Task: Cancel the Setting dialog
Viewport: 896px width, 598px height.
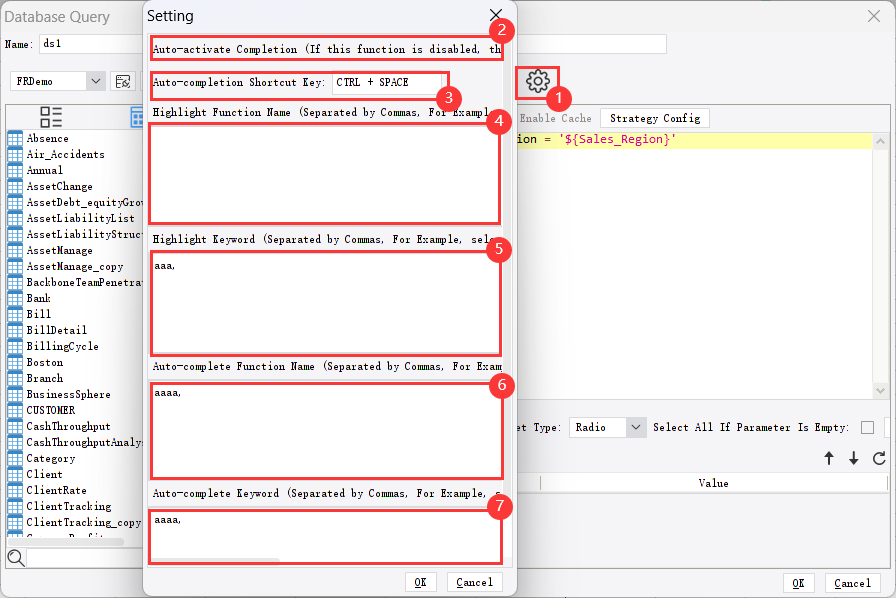Action: coord(474,582)
